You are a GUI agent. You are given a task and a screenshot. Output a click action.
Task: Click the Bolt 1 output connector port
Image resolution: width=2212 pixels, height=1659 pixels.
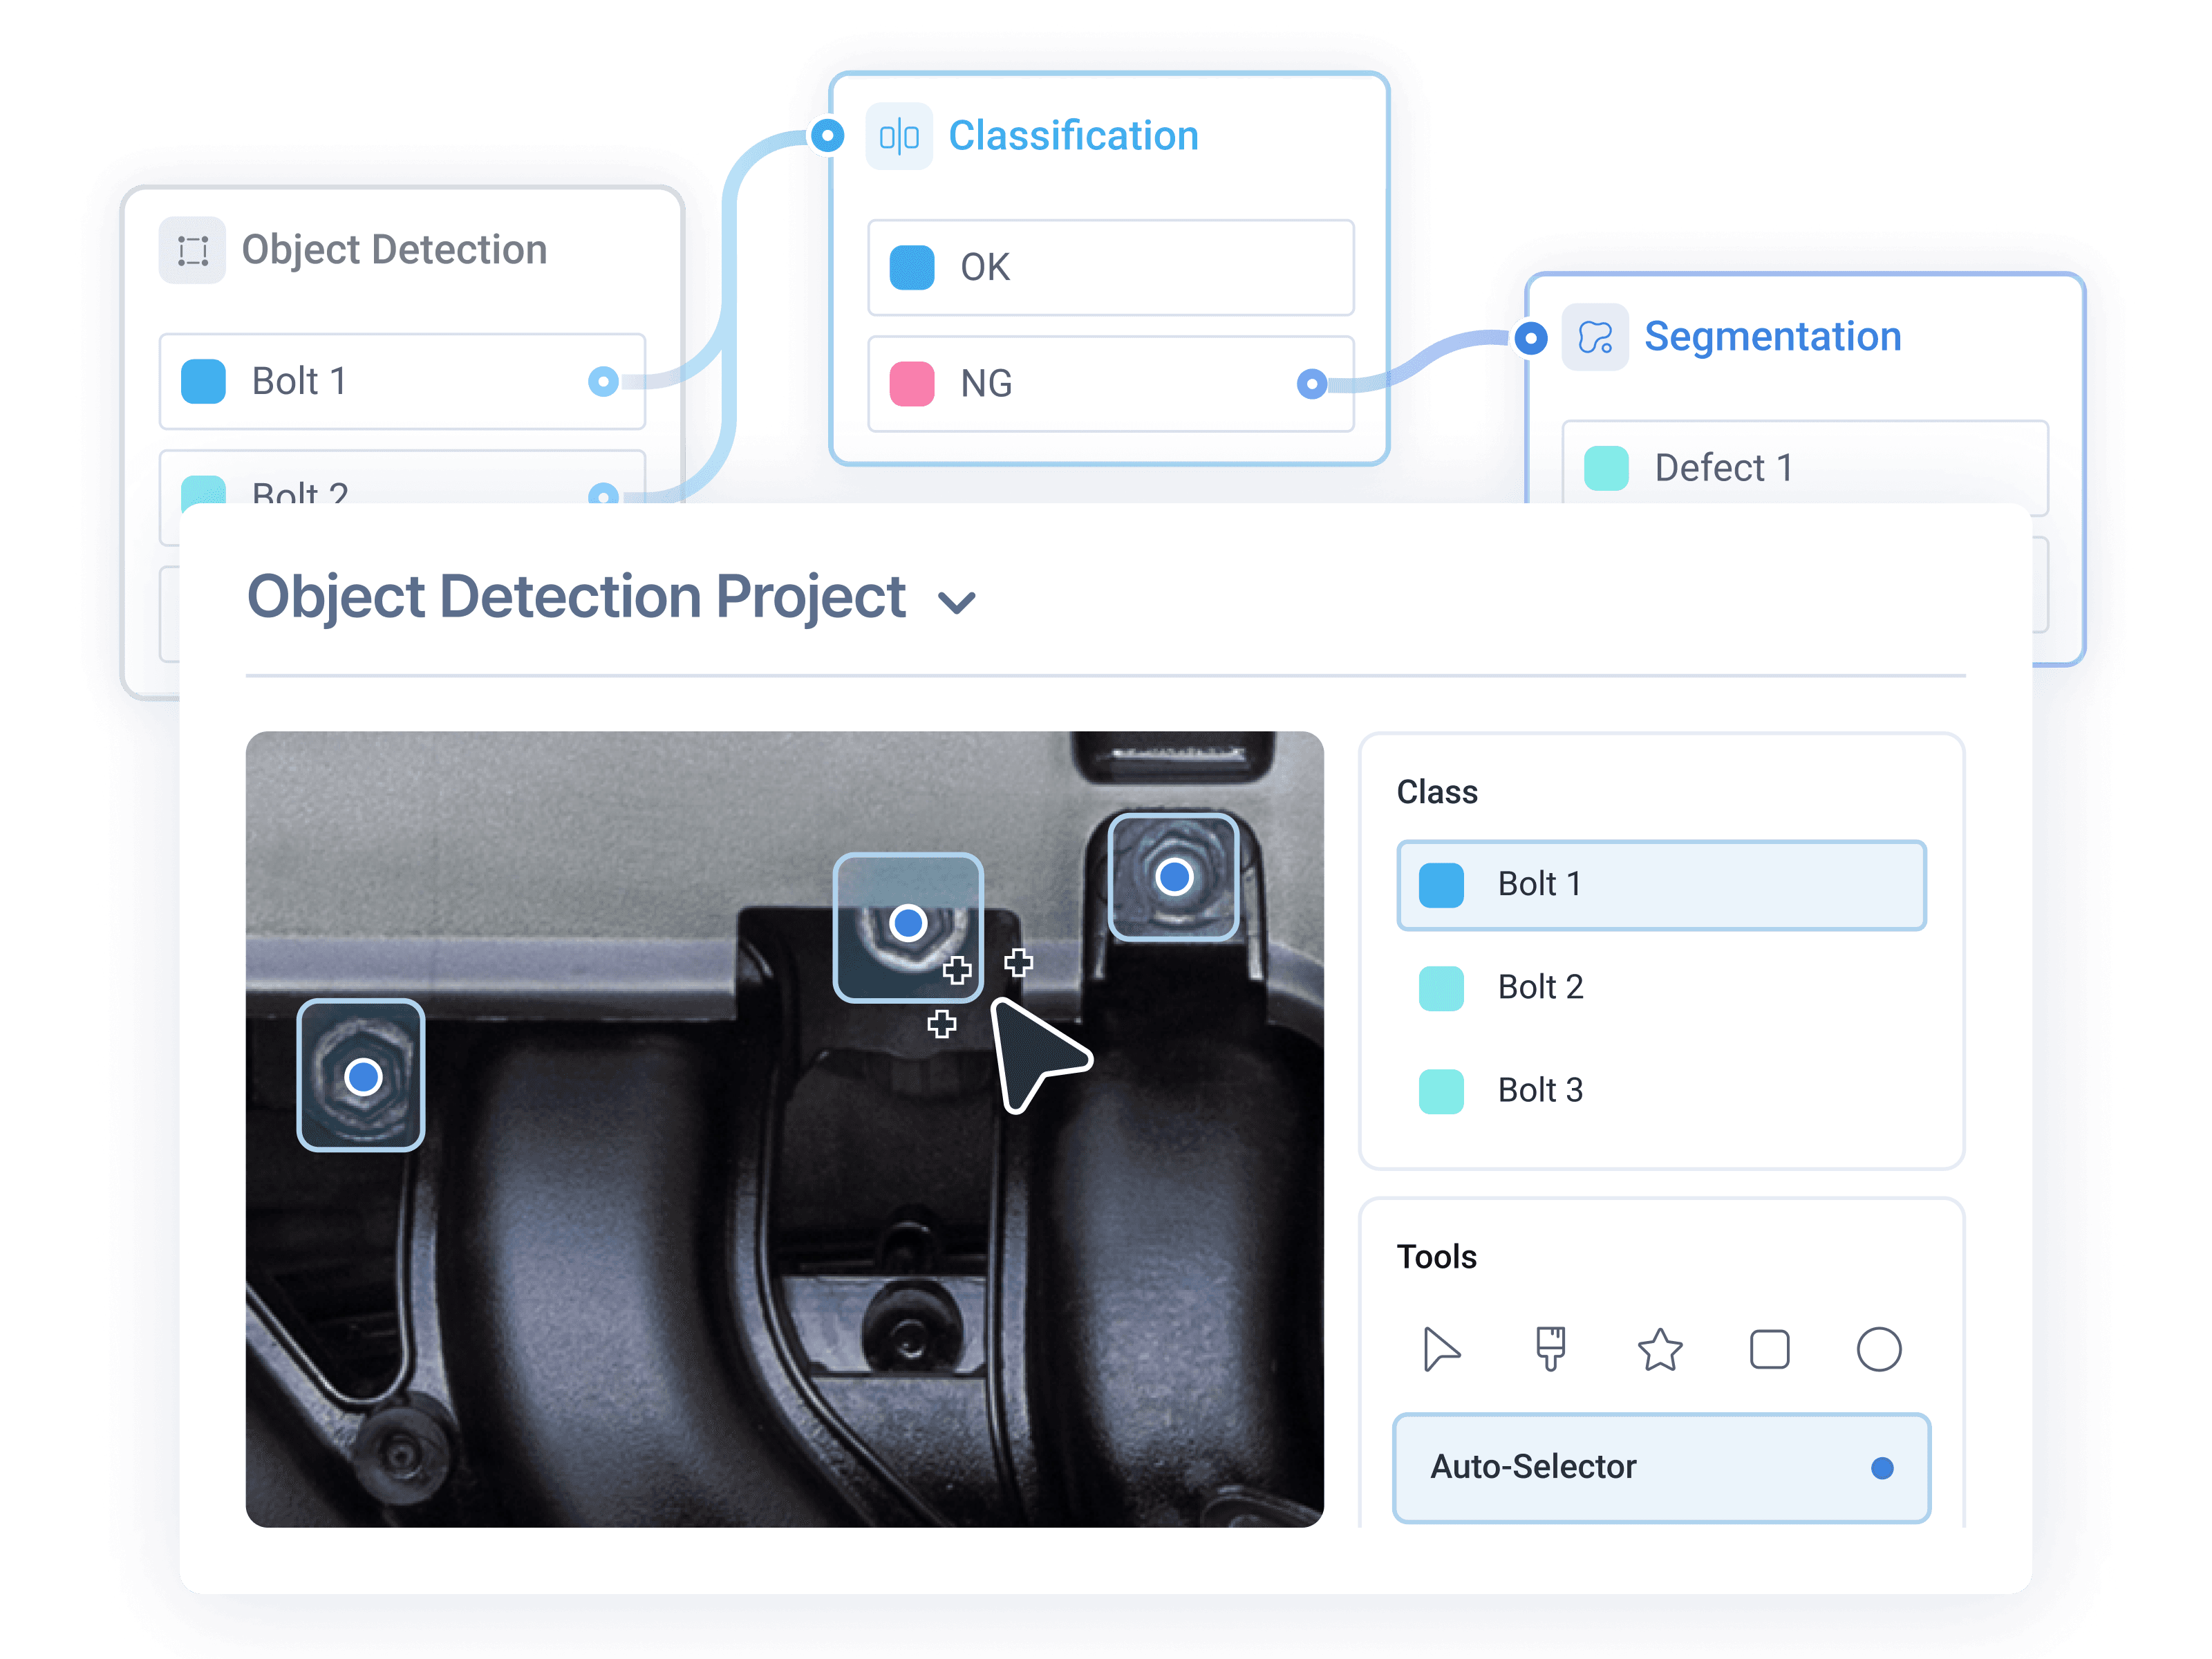tap(604, 381)
